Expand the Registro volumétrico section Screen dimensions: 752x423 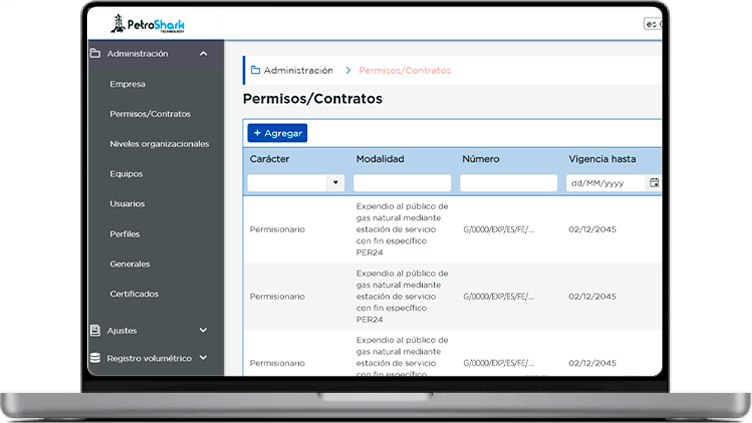pos(203,357)
